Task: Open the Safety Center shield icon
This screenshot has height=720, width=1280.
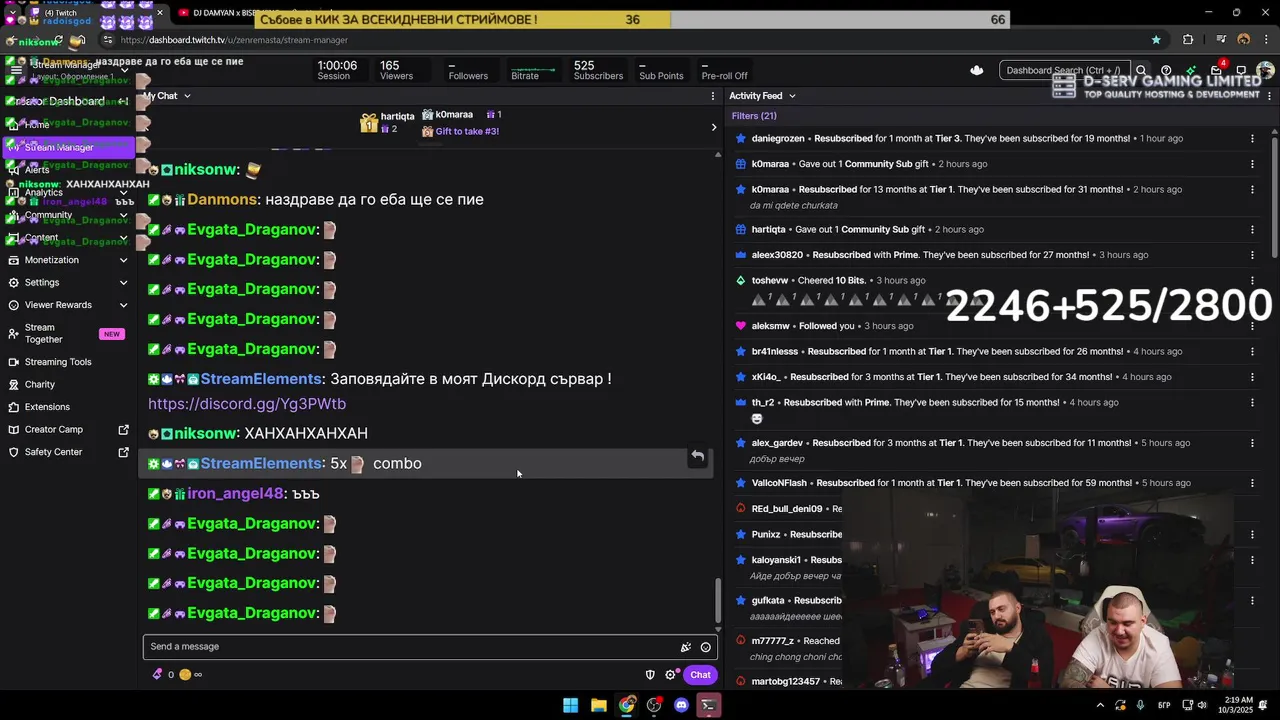Action: pyautogui.click(x=13, y=452)
